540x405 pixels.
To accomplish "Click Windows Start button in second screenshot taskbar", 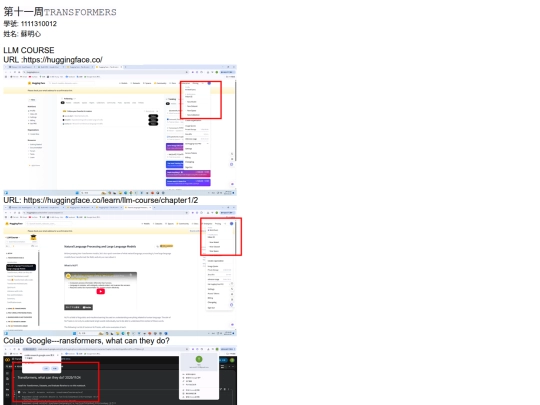I will (74, 333).
